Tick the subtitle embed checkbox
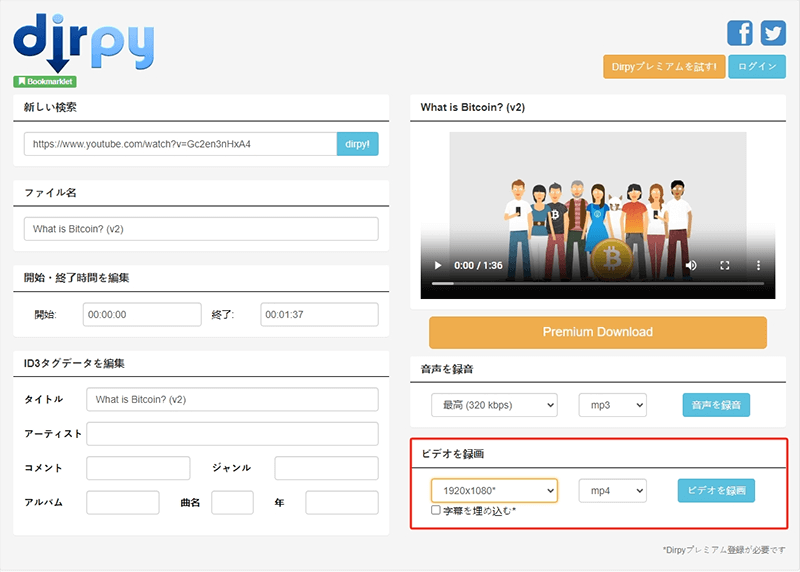800x572 pixels. coord(436,510)
